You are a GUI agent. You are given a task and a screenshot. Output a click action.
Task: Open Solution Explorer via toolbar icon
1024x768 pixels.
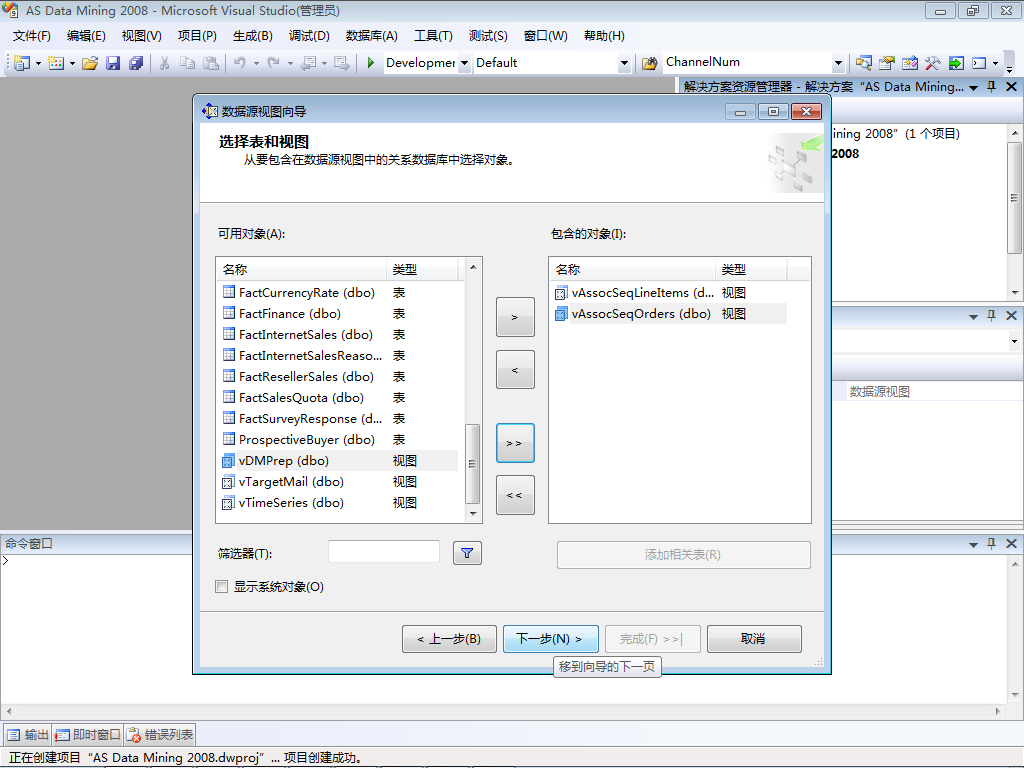pyautogui.click(x=863, y=63)
